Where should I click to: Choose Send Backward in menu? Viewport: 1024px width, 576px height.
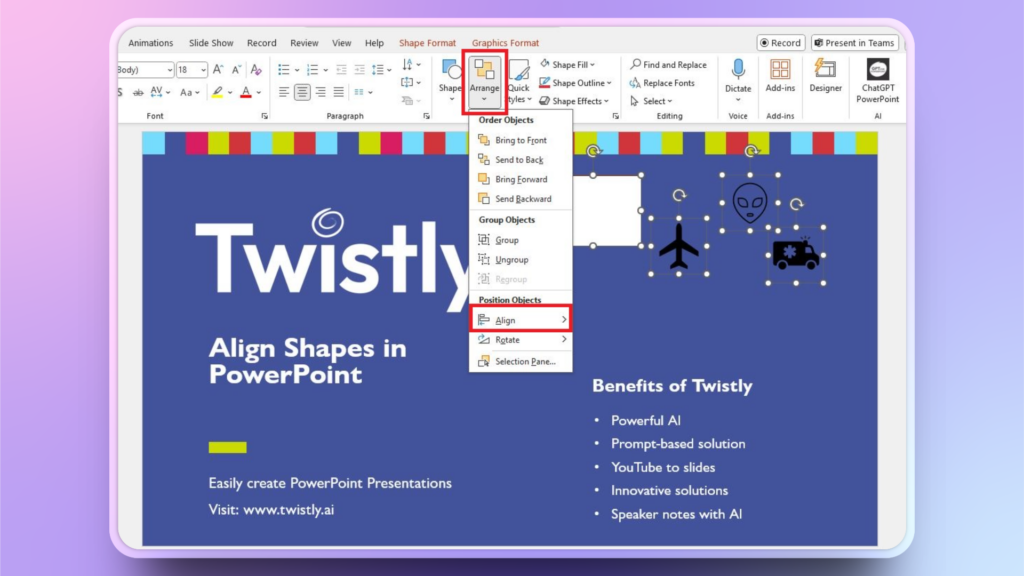520,199
